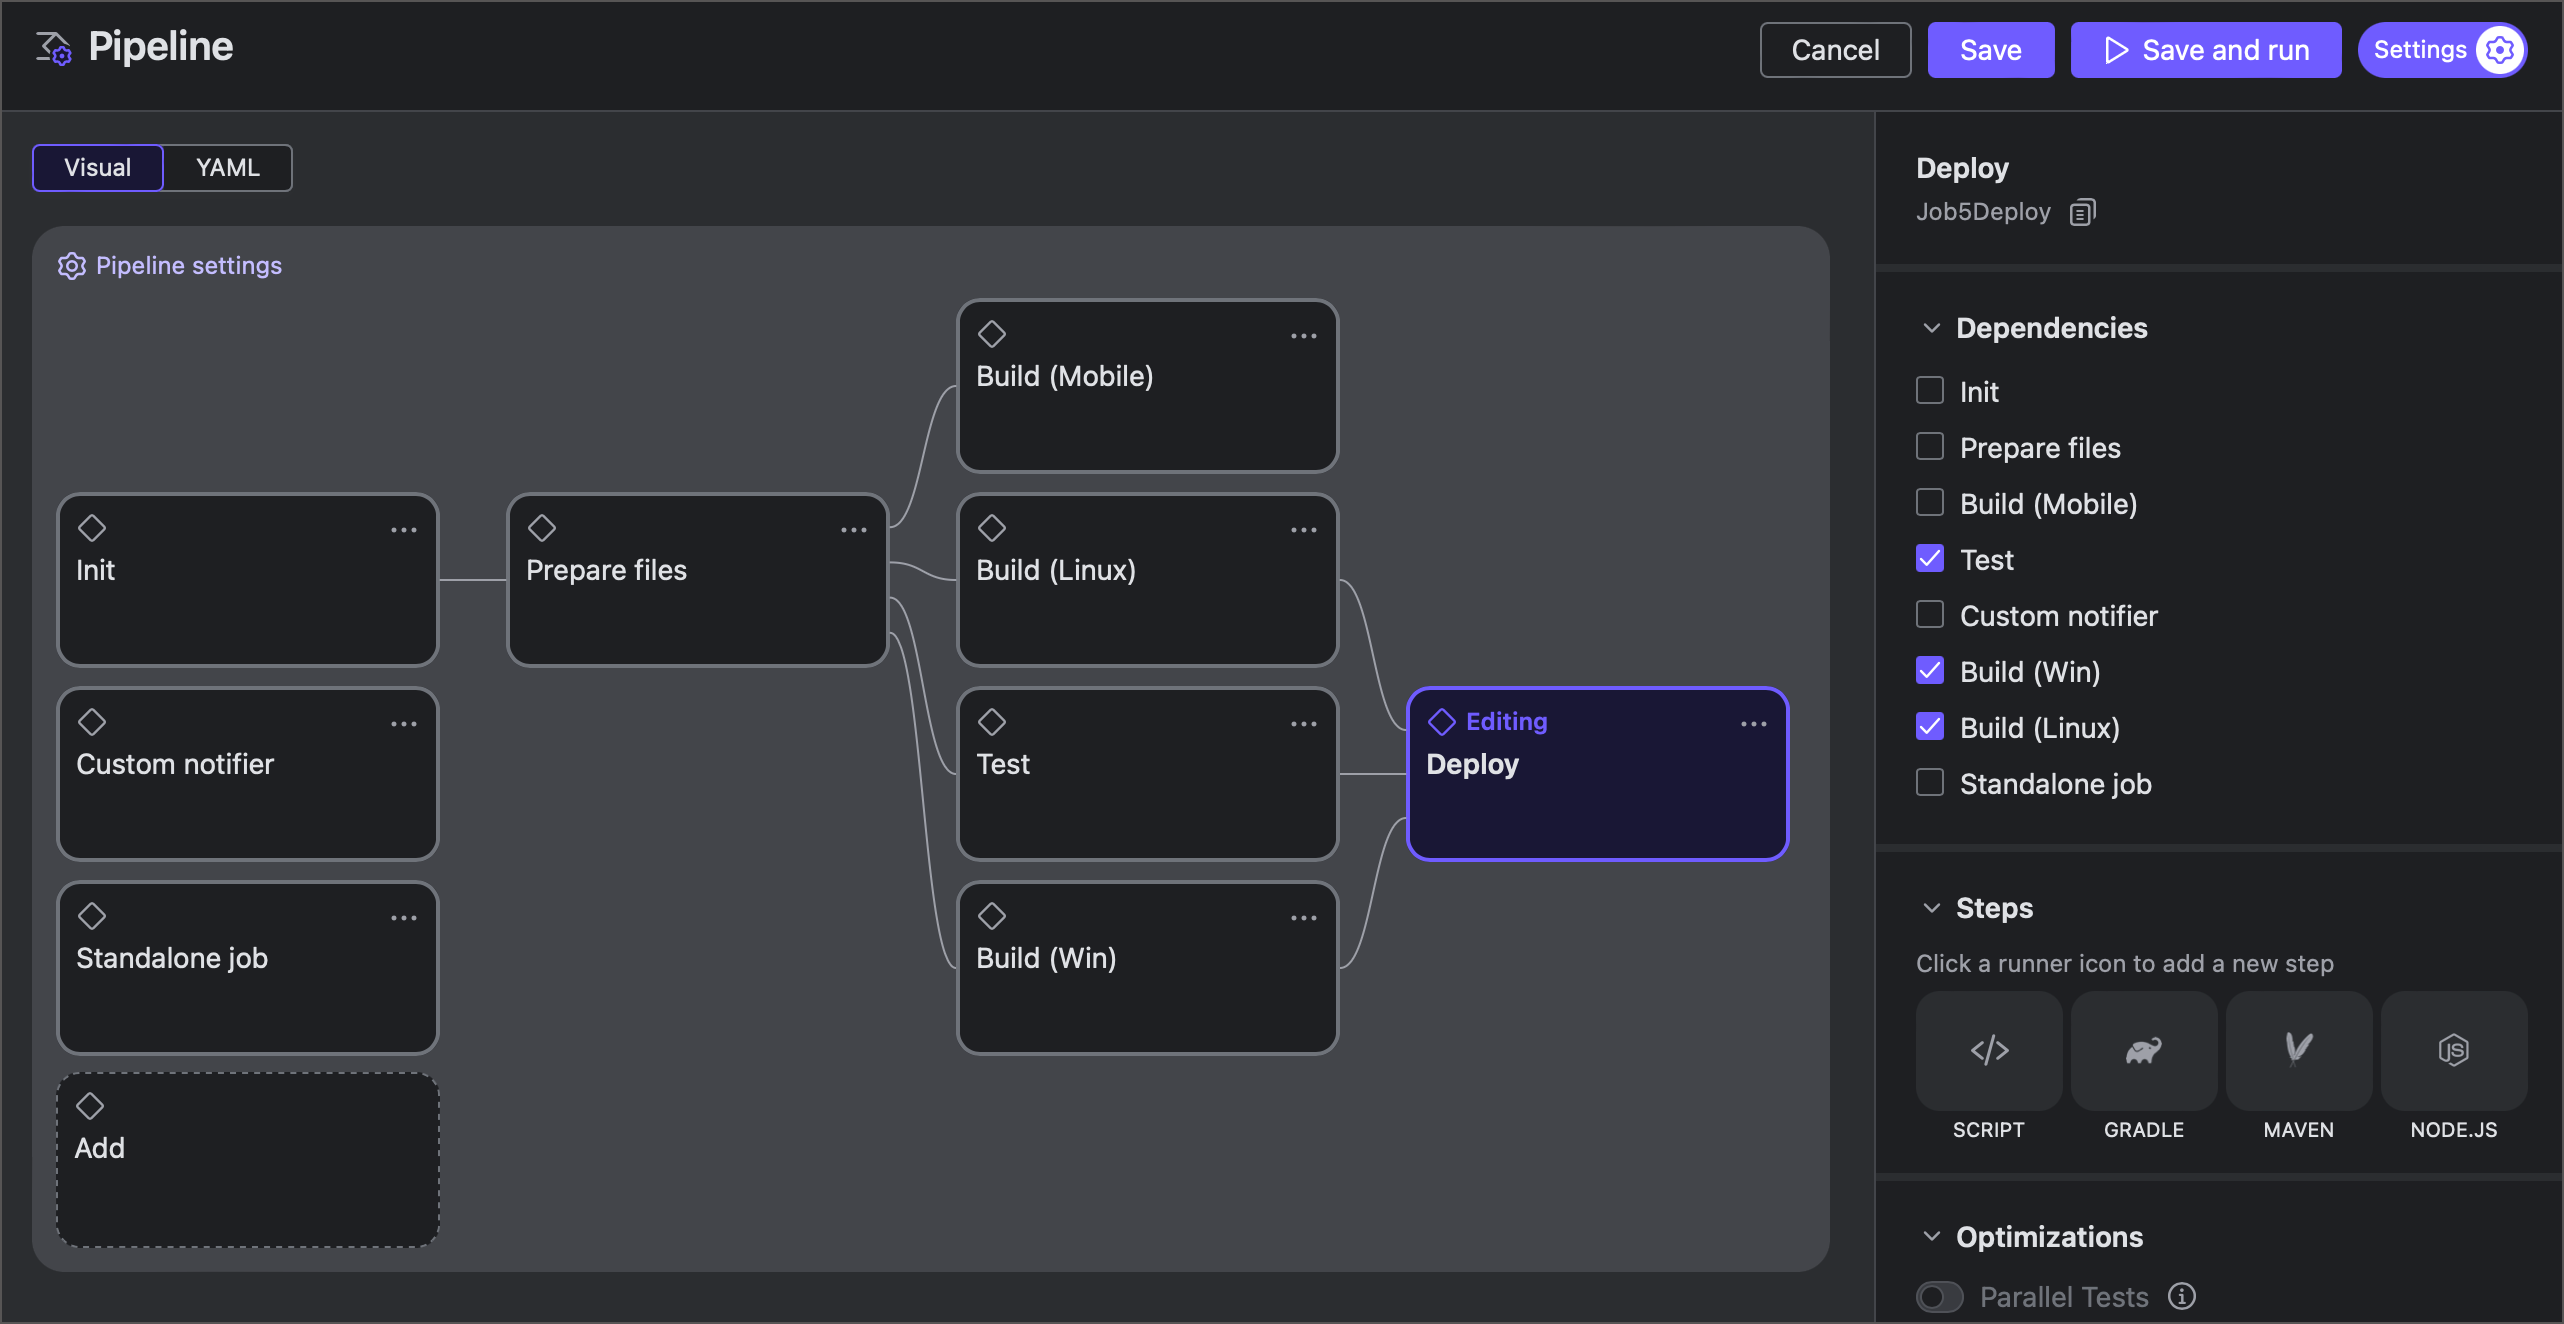Screen dimensions: 2564x1324
Task: Cancel pipeline editing
Action: tap(1835, 49)
